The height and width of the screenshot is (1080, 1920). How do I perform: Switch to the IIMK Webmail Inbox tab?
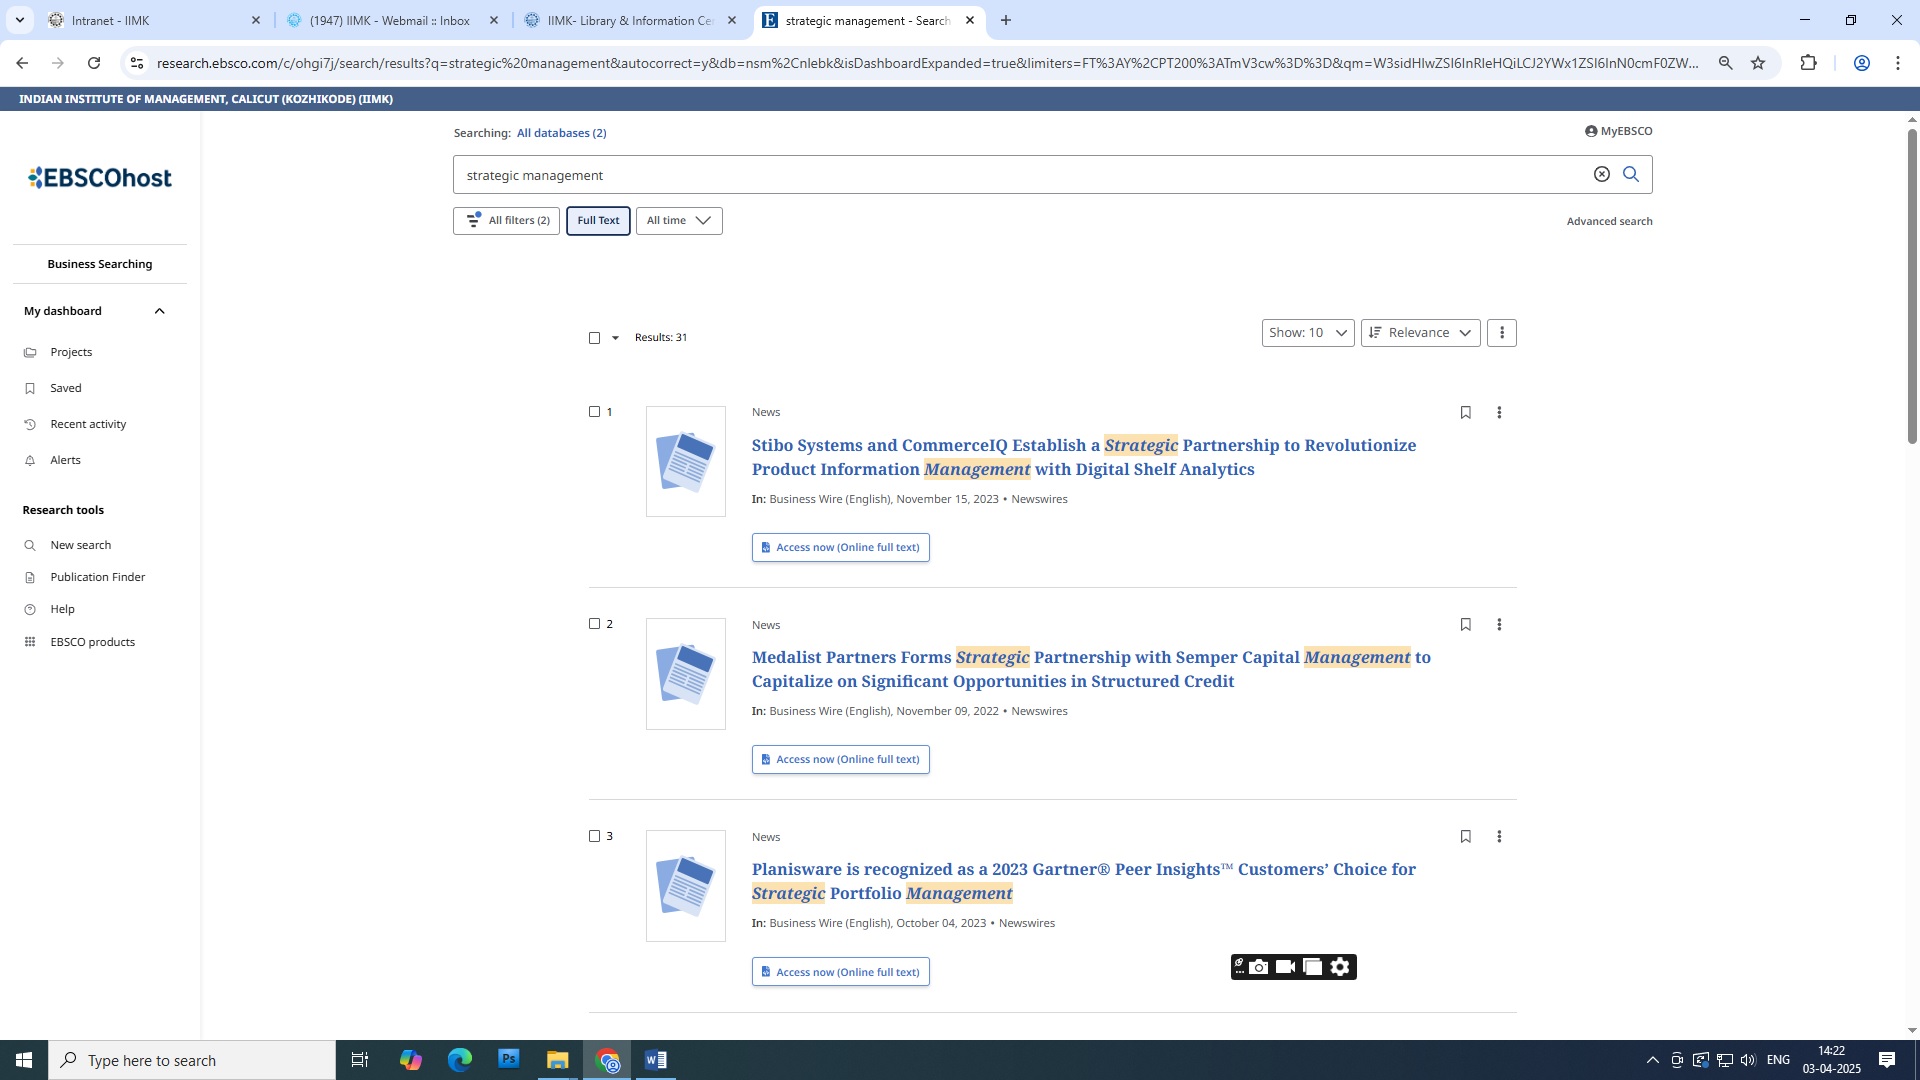390,20
